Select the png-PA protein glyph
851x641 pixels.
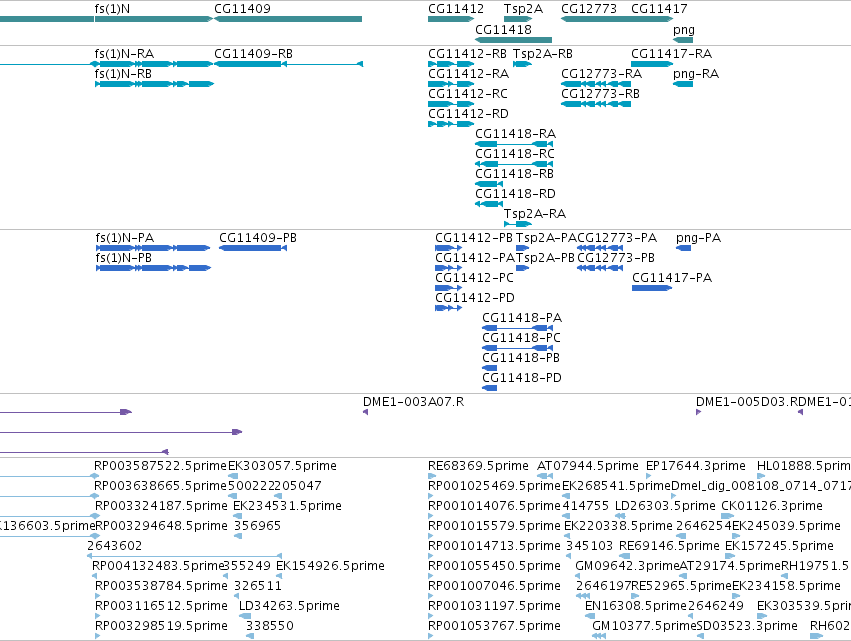[x=683, y=248]
